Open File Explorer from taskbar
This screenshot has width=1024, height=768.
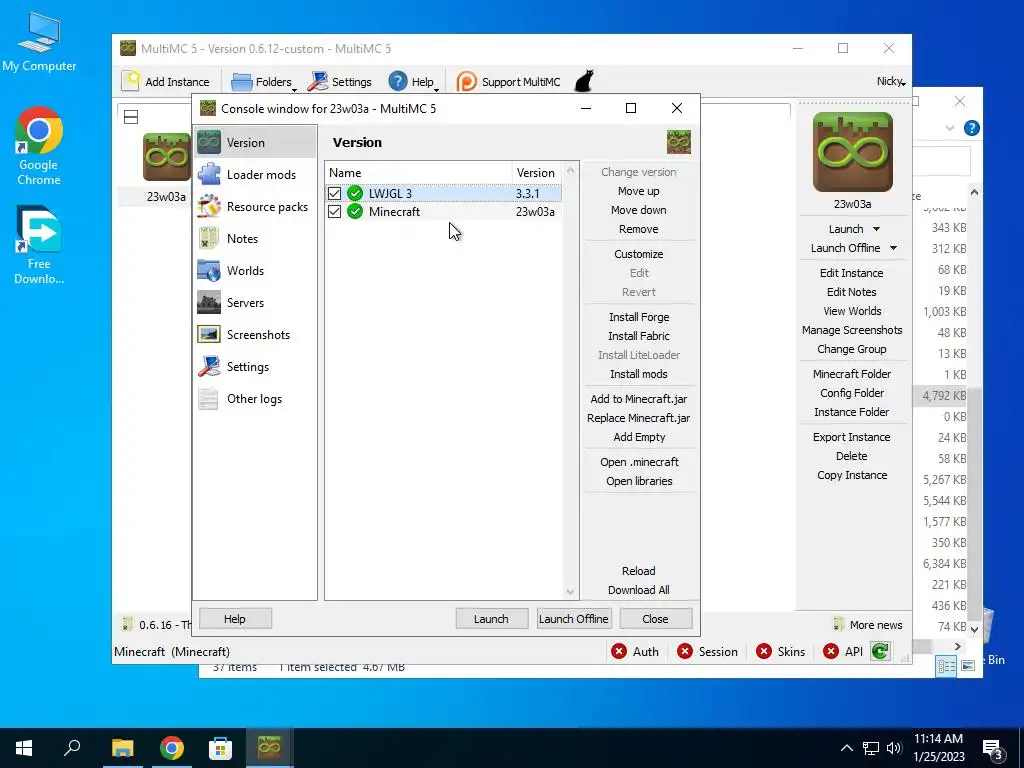pyautogui.click(x=123, y=748)
